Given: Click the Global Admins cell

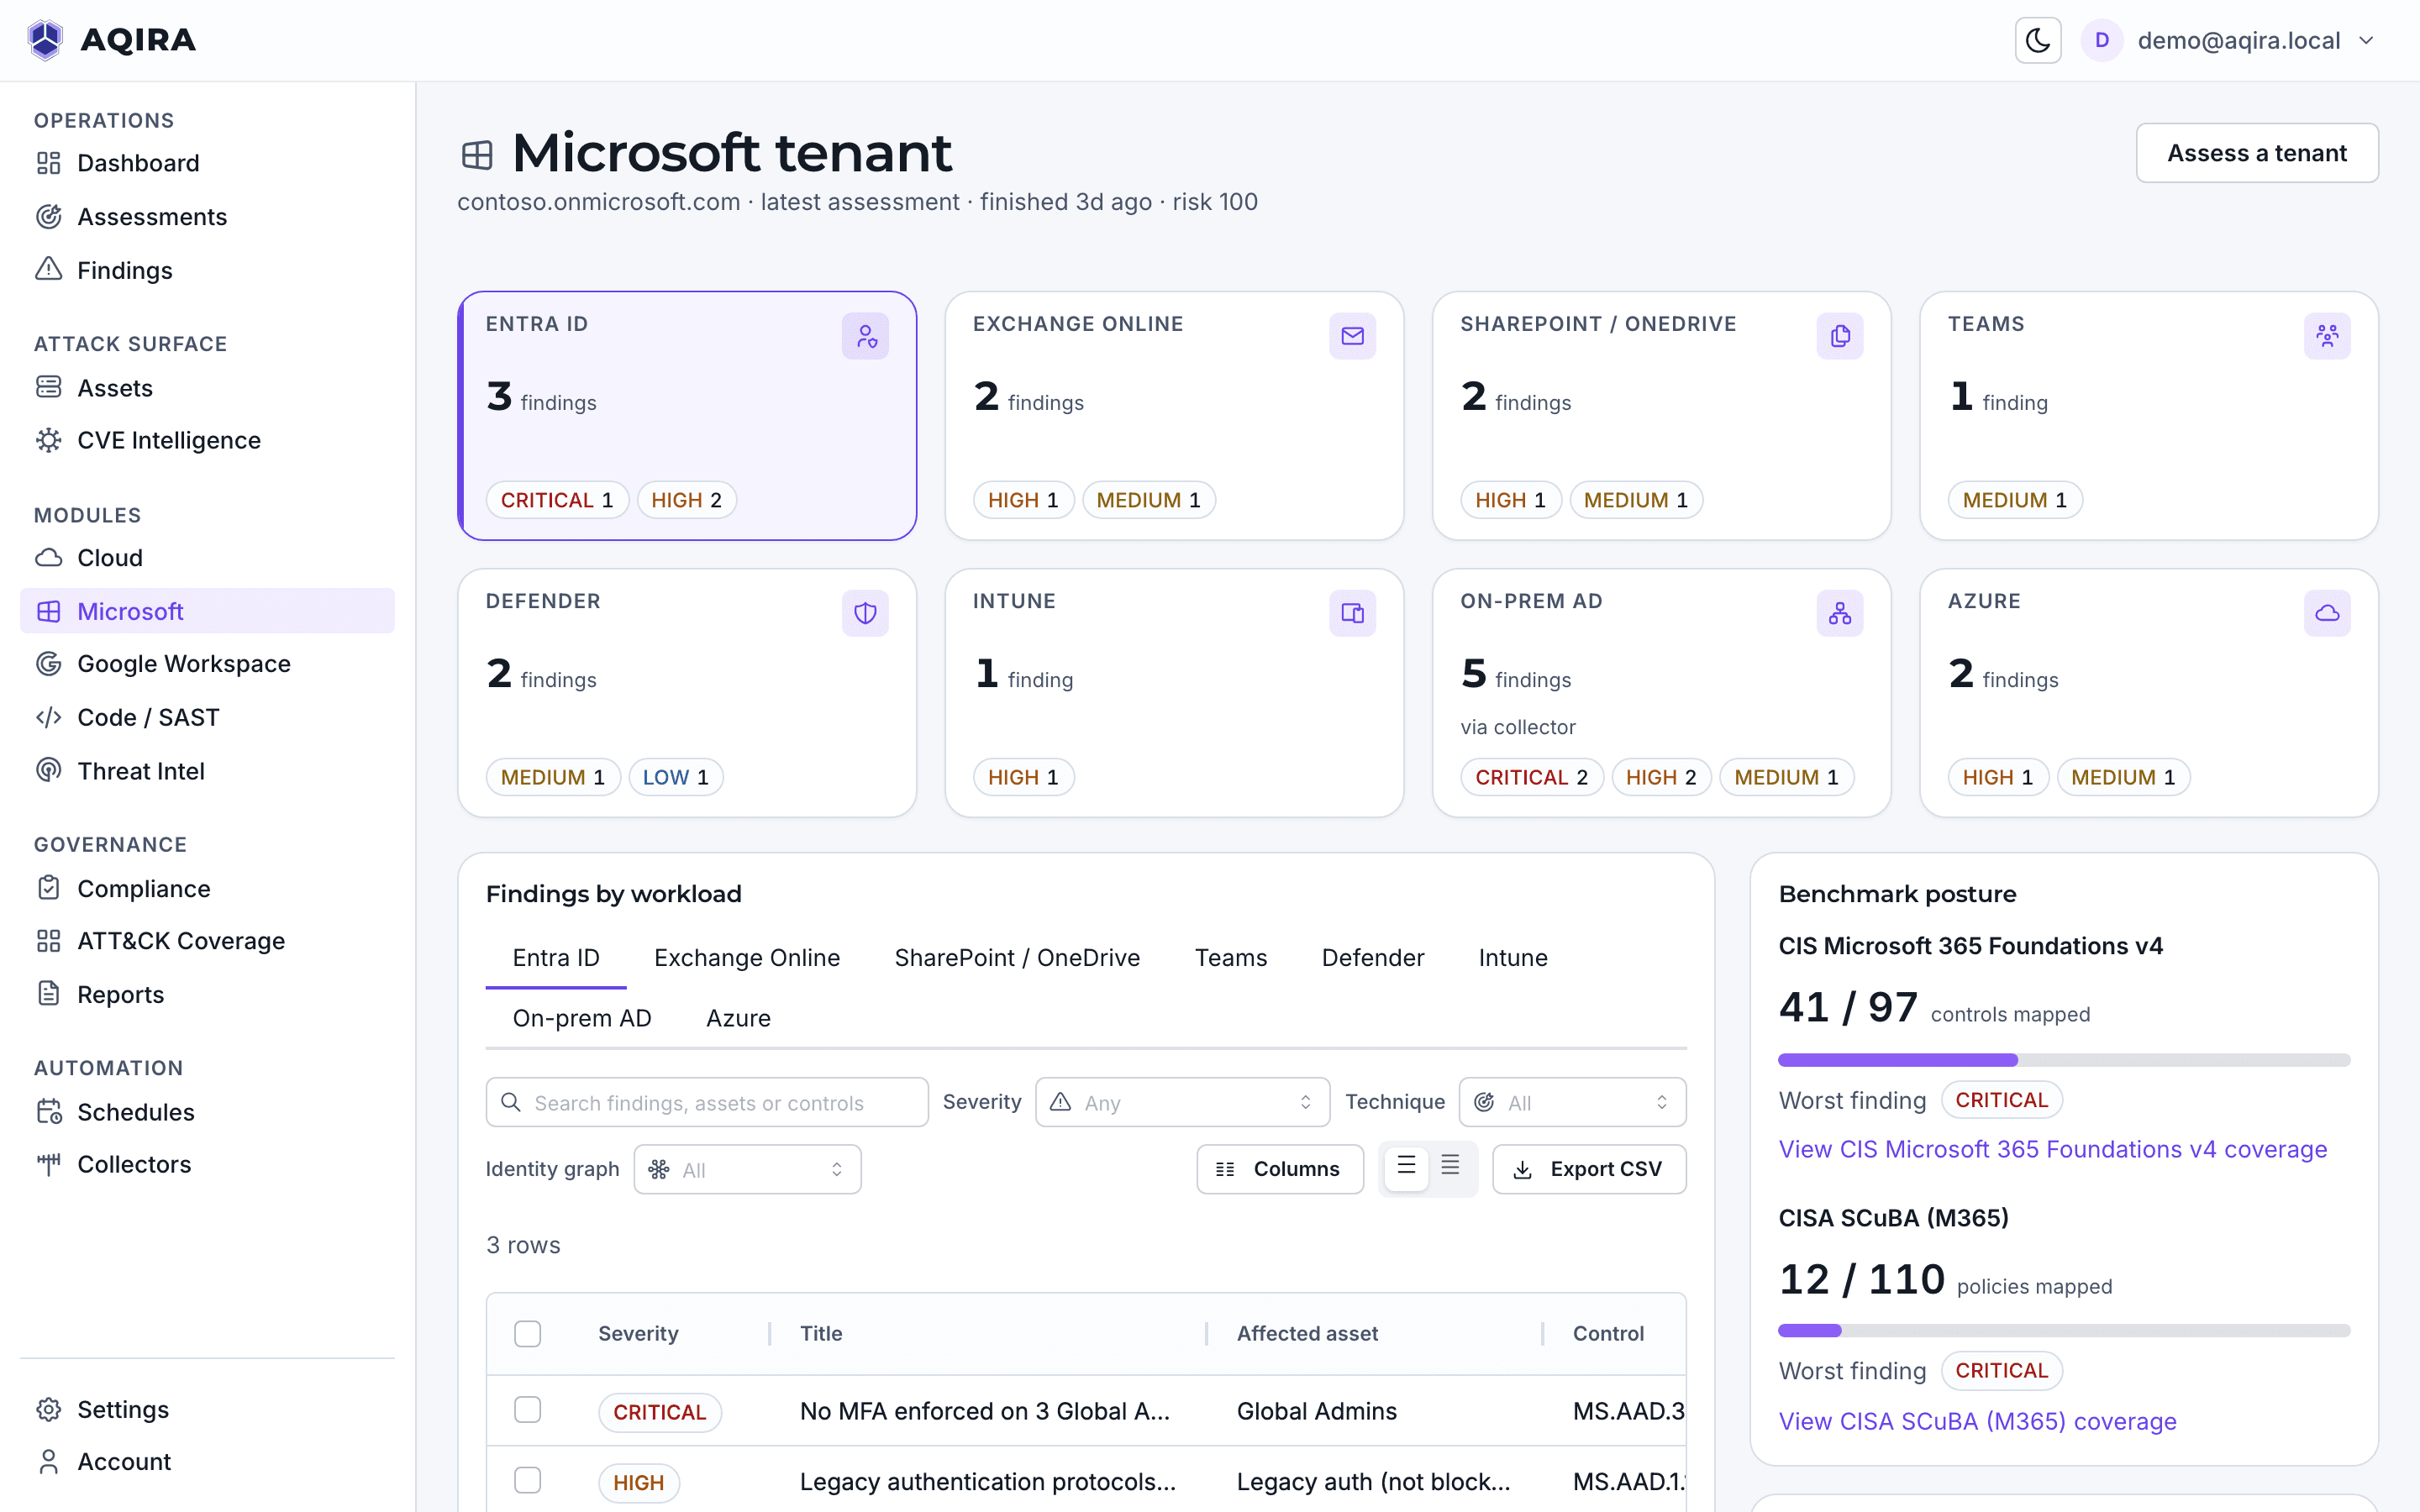Looking at the screenshot, I should 1316,1411.
